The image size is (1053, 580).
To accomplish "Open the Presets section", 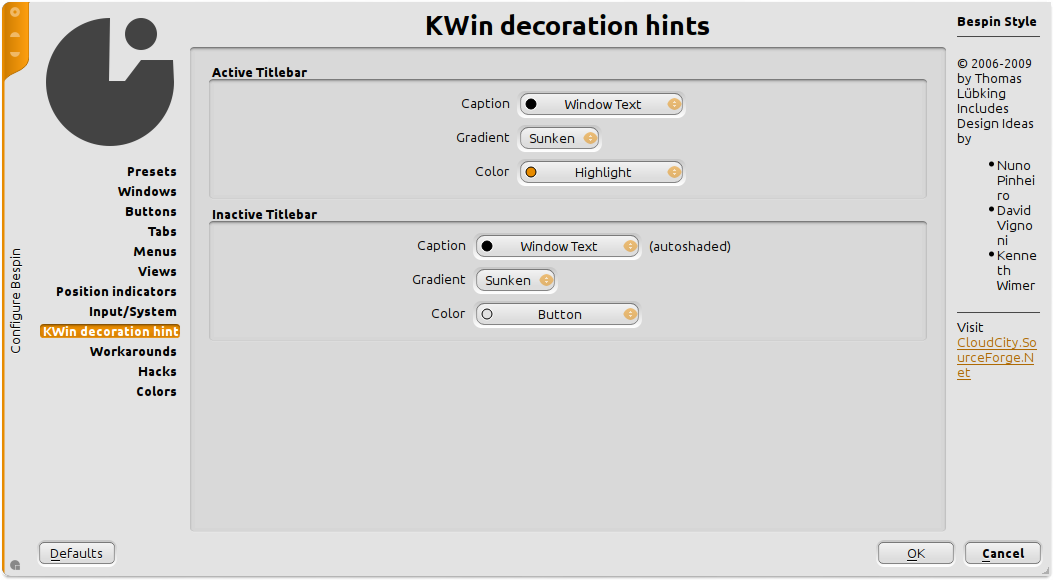I will tap(152, 171).
